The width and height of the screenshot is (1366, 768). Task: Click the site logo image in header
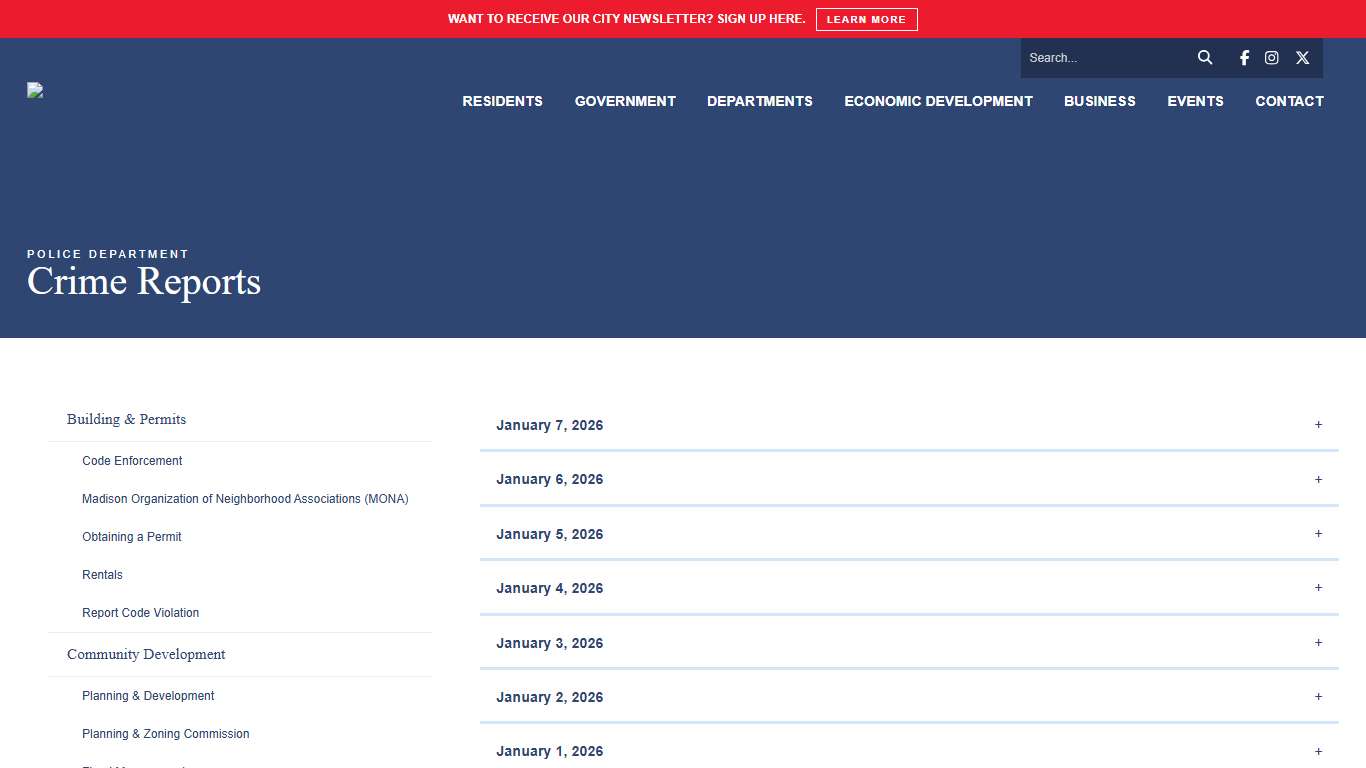click(35, 91)
